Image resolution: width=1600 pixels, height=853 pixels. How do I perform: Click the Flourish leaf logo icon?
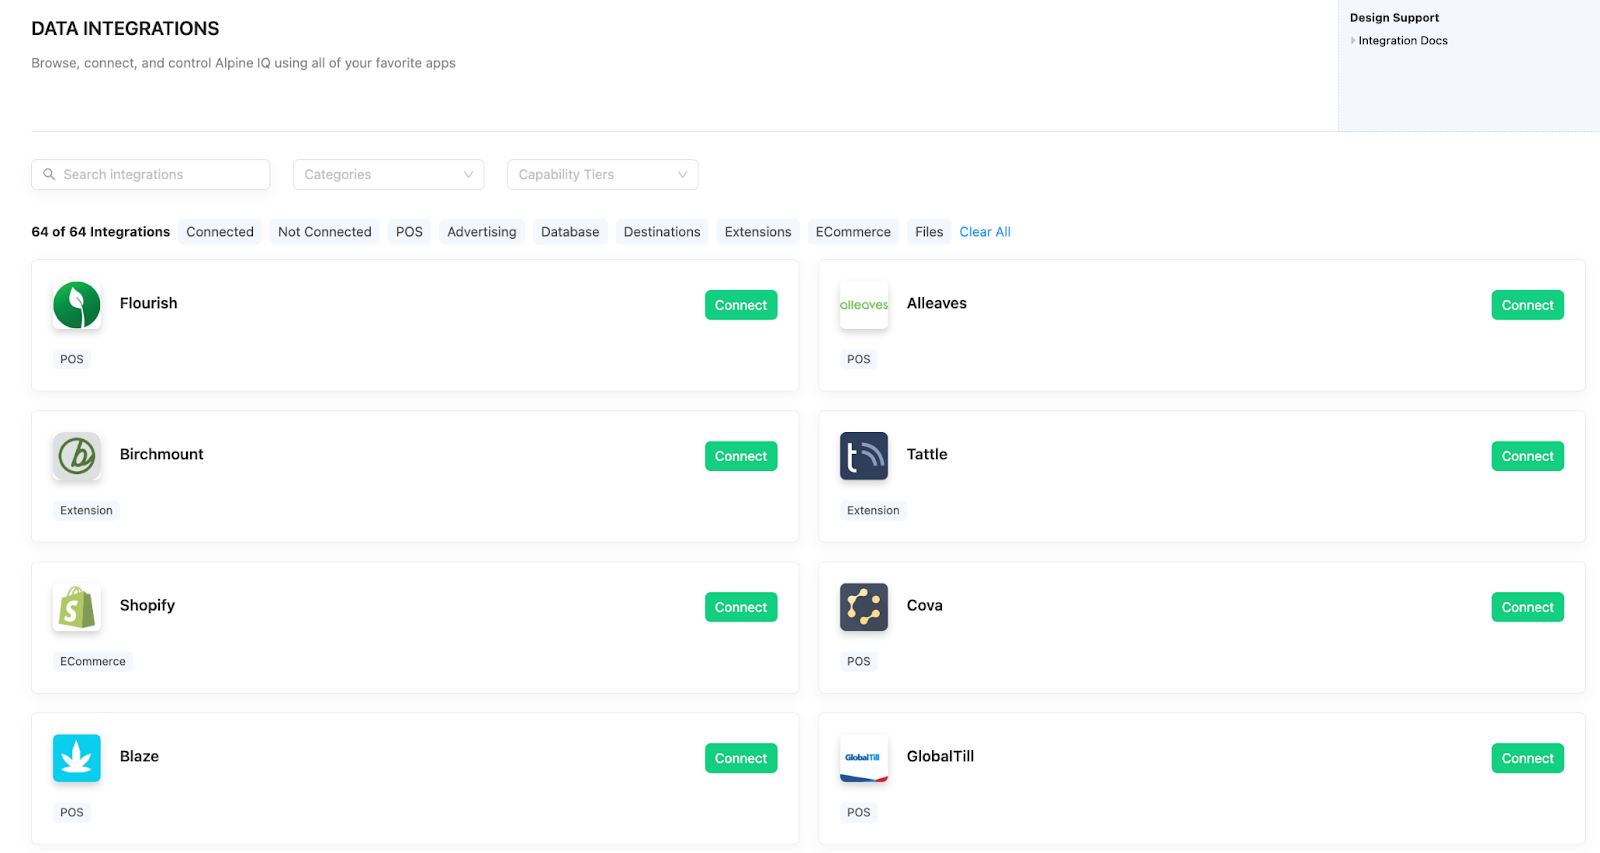[77, 305]
